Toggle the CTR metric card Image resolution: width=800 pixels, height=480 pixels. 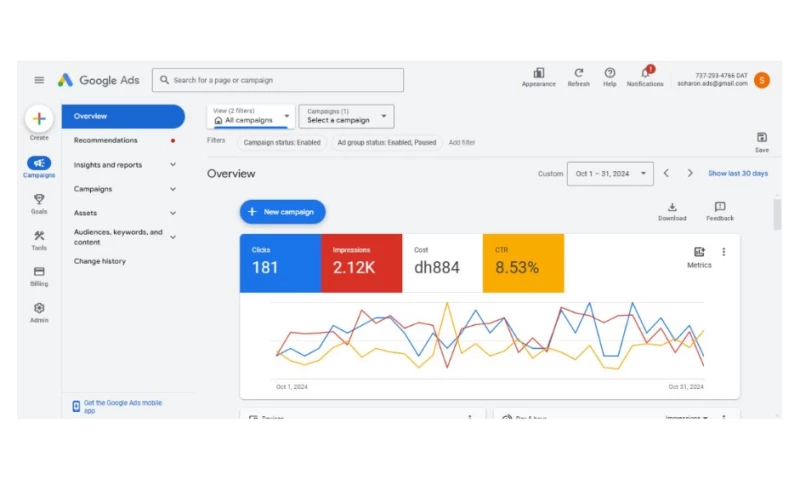(x=523, y=263)
